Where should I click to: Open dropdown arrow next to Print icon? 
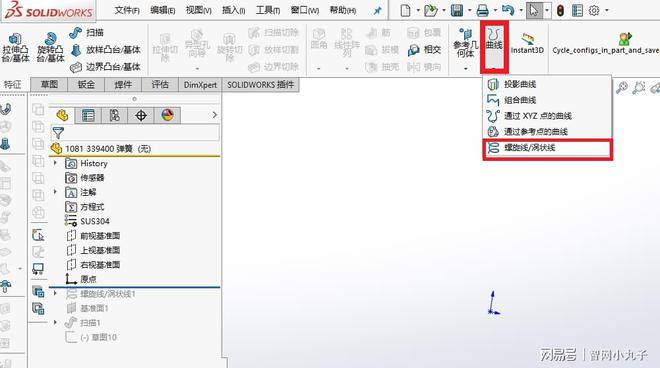tap(495, 10)
